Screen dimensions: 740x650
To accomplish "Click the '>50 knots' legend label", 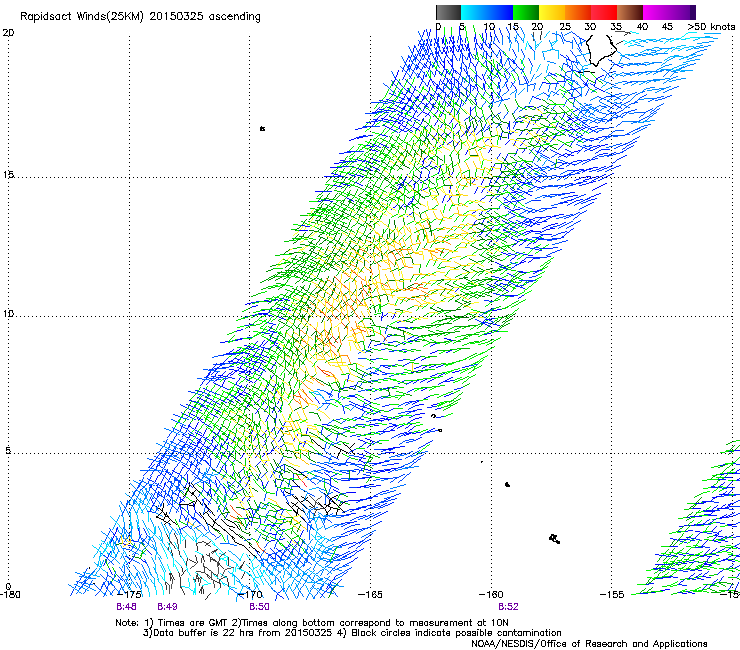I will pos(711,27).
